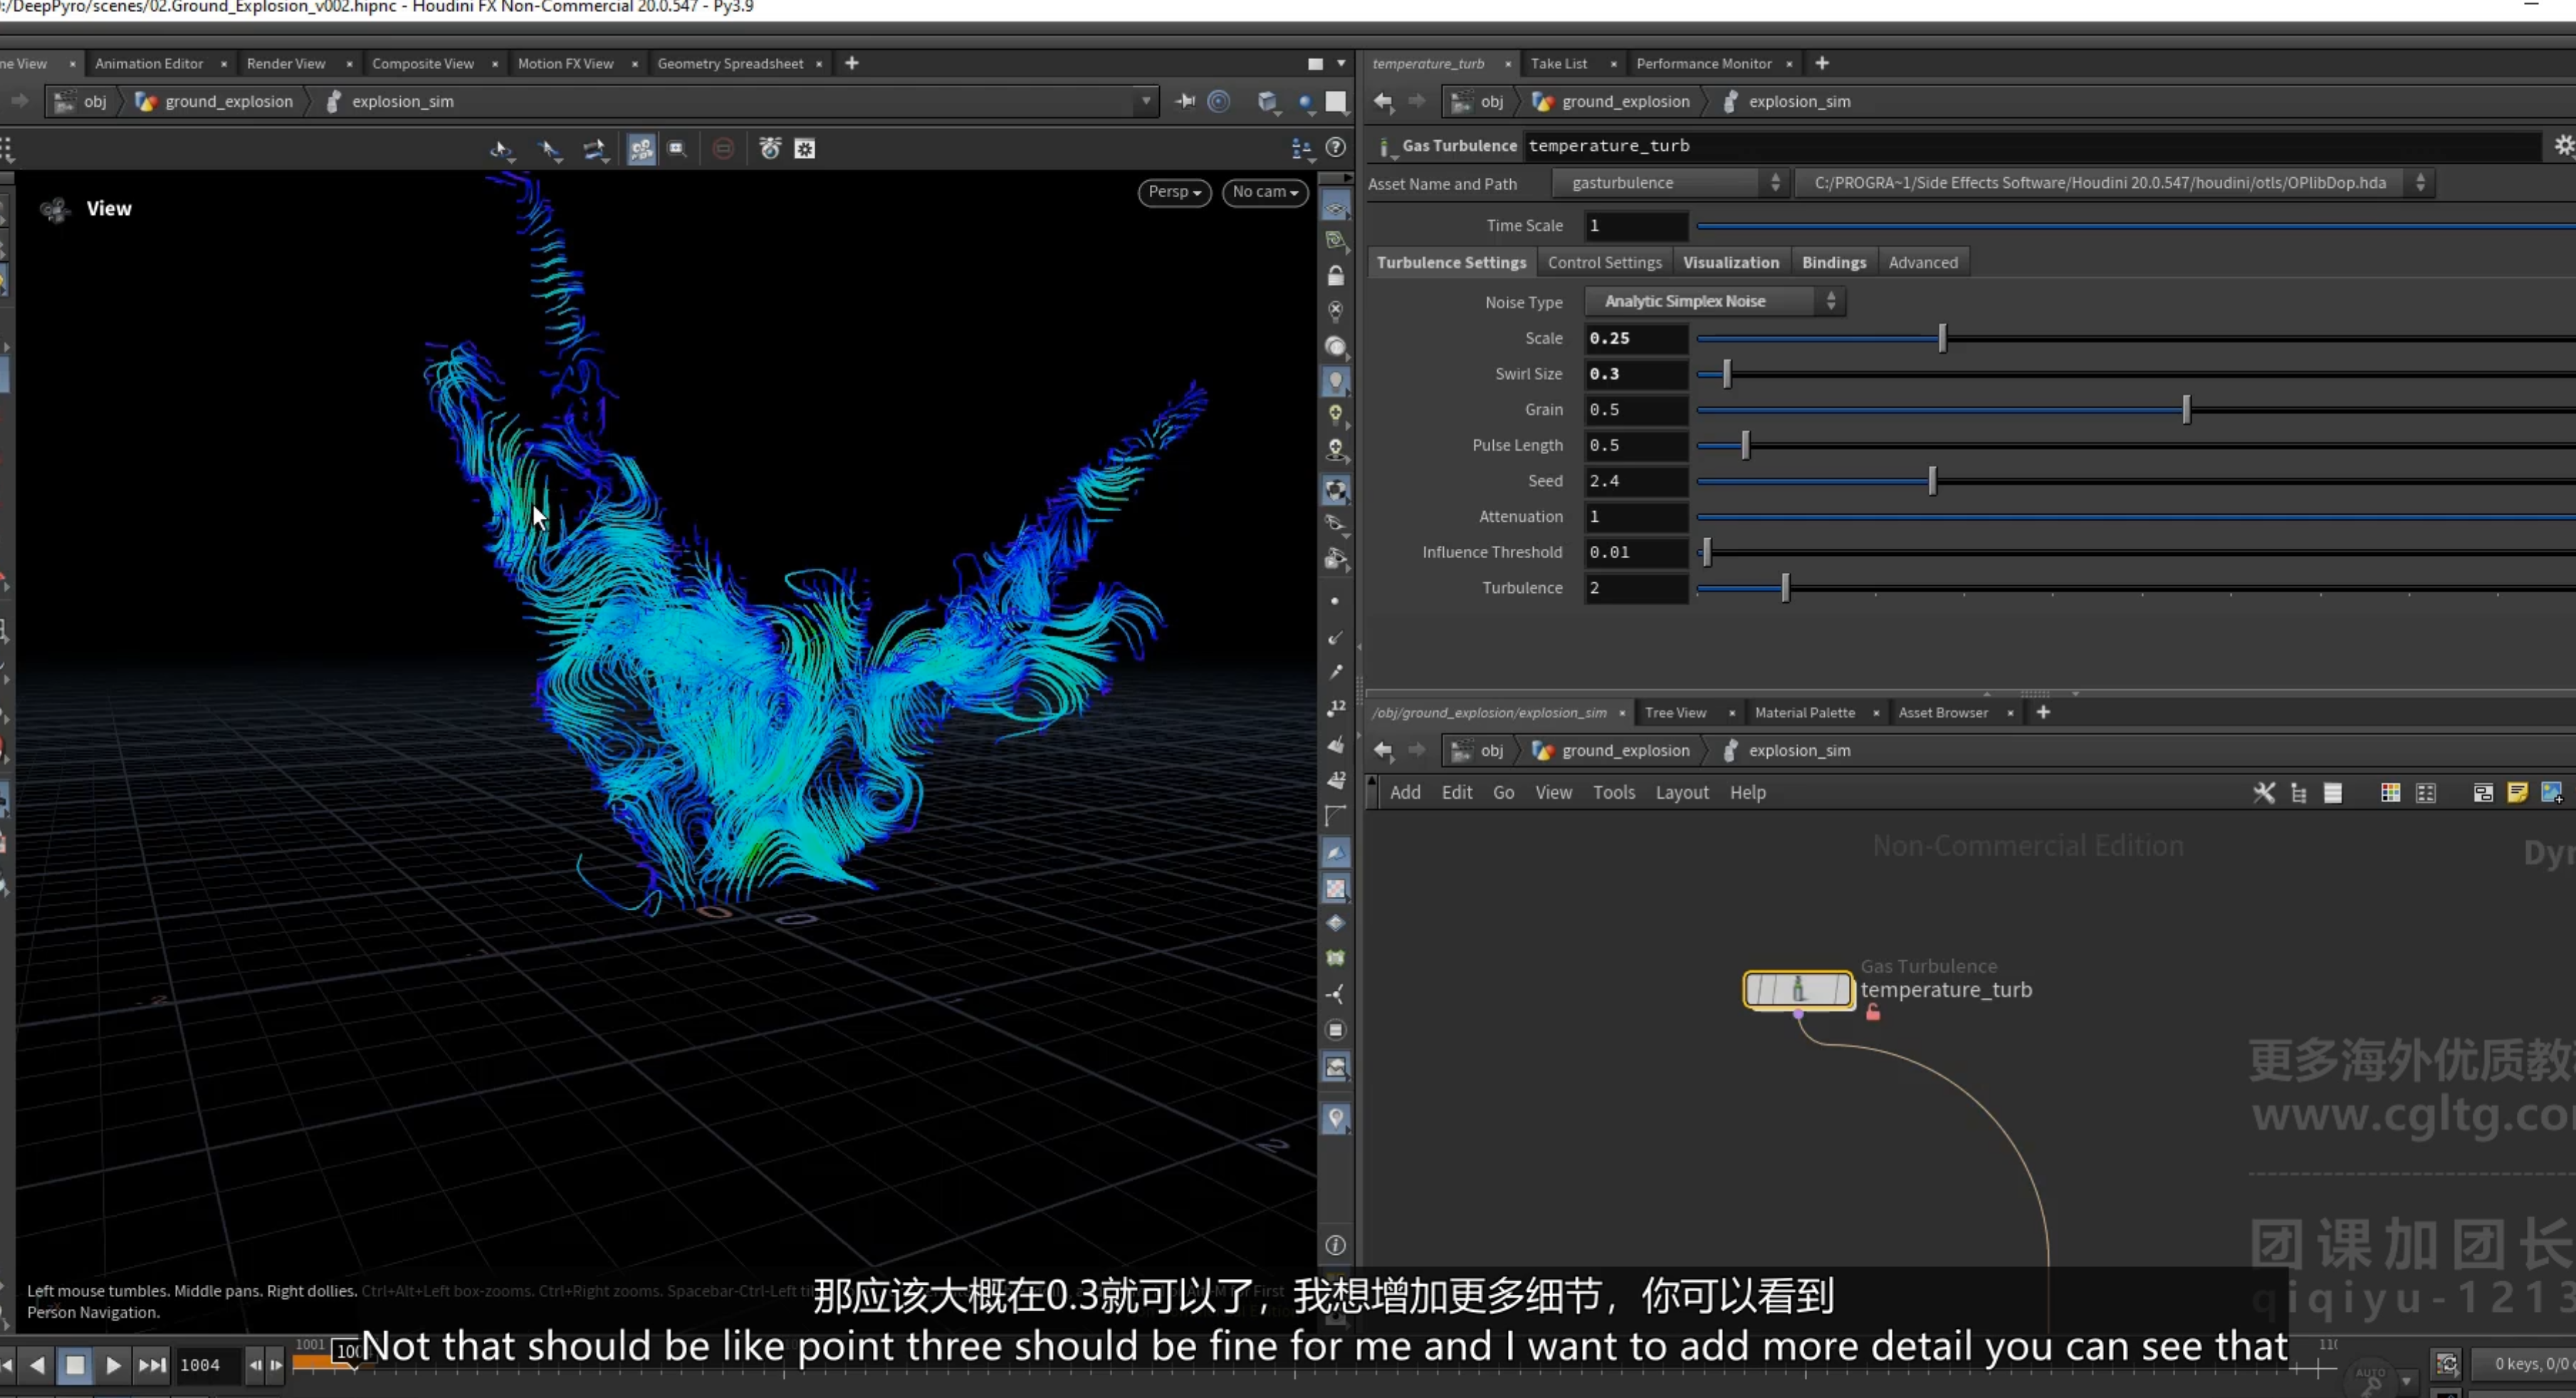This screenshot has width=2576, height=1398.
Task: Select the temperature_turb Gas Turbulence node
Action: tap(1798, 990)
